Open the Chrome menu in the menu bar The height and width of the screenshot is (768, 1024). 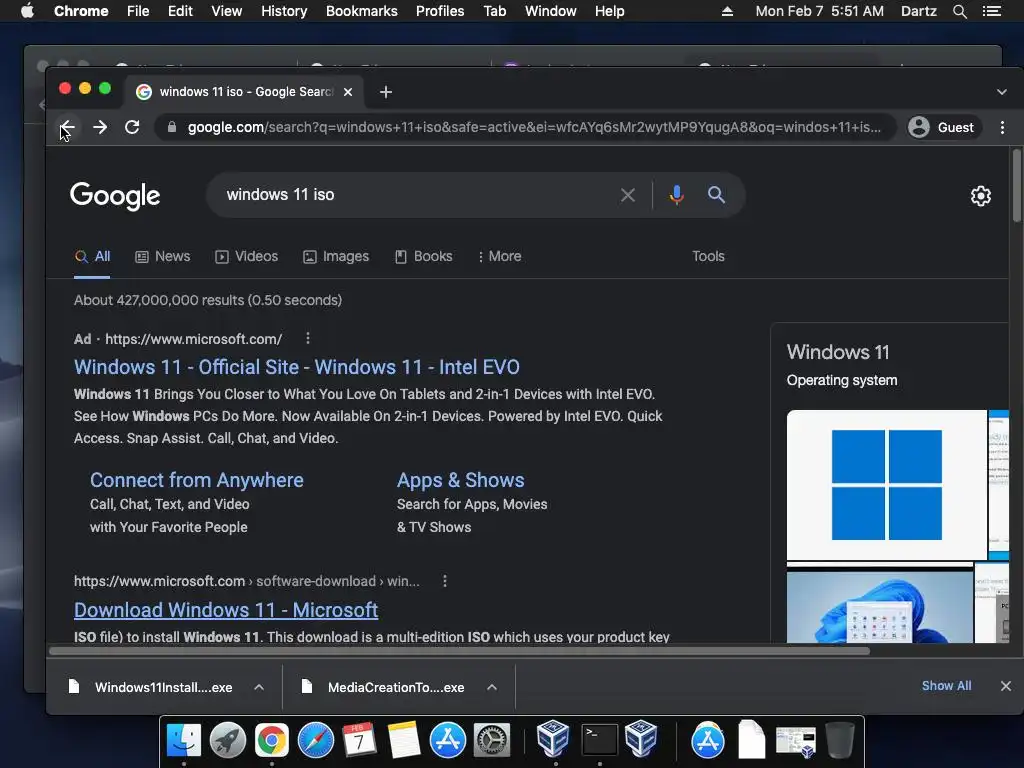(x=81, y=11)
